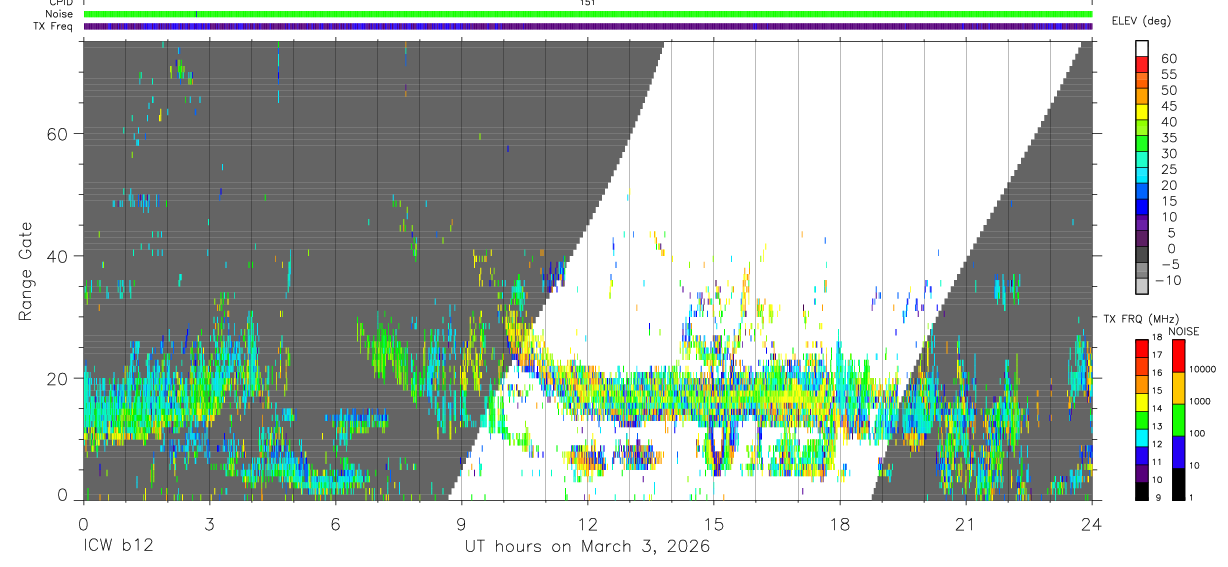This screenshot has height=567, width=1228.
Task: Click the 'ELEV (deg)' legend title
Action: (x=1142, y=21)
